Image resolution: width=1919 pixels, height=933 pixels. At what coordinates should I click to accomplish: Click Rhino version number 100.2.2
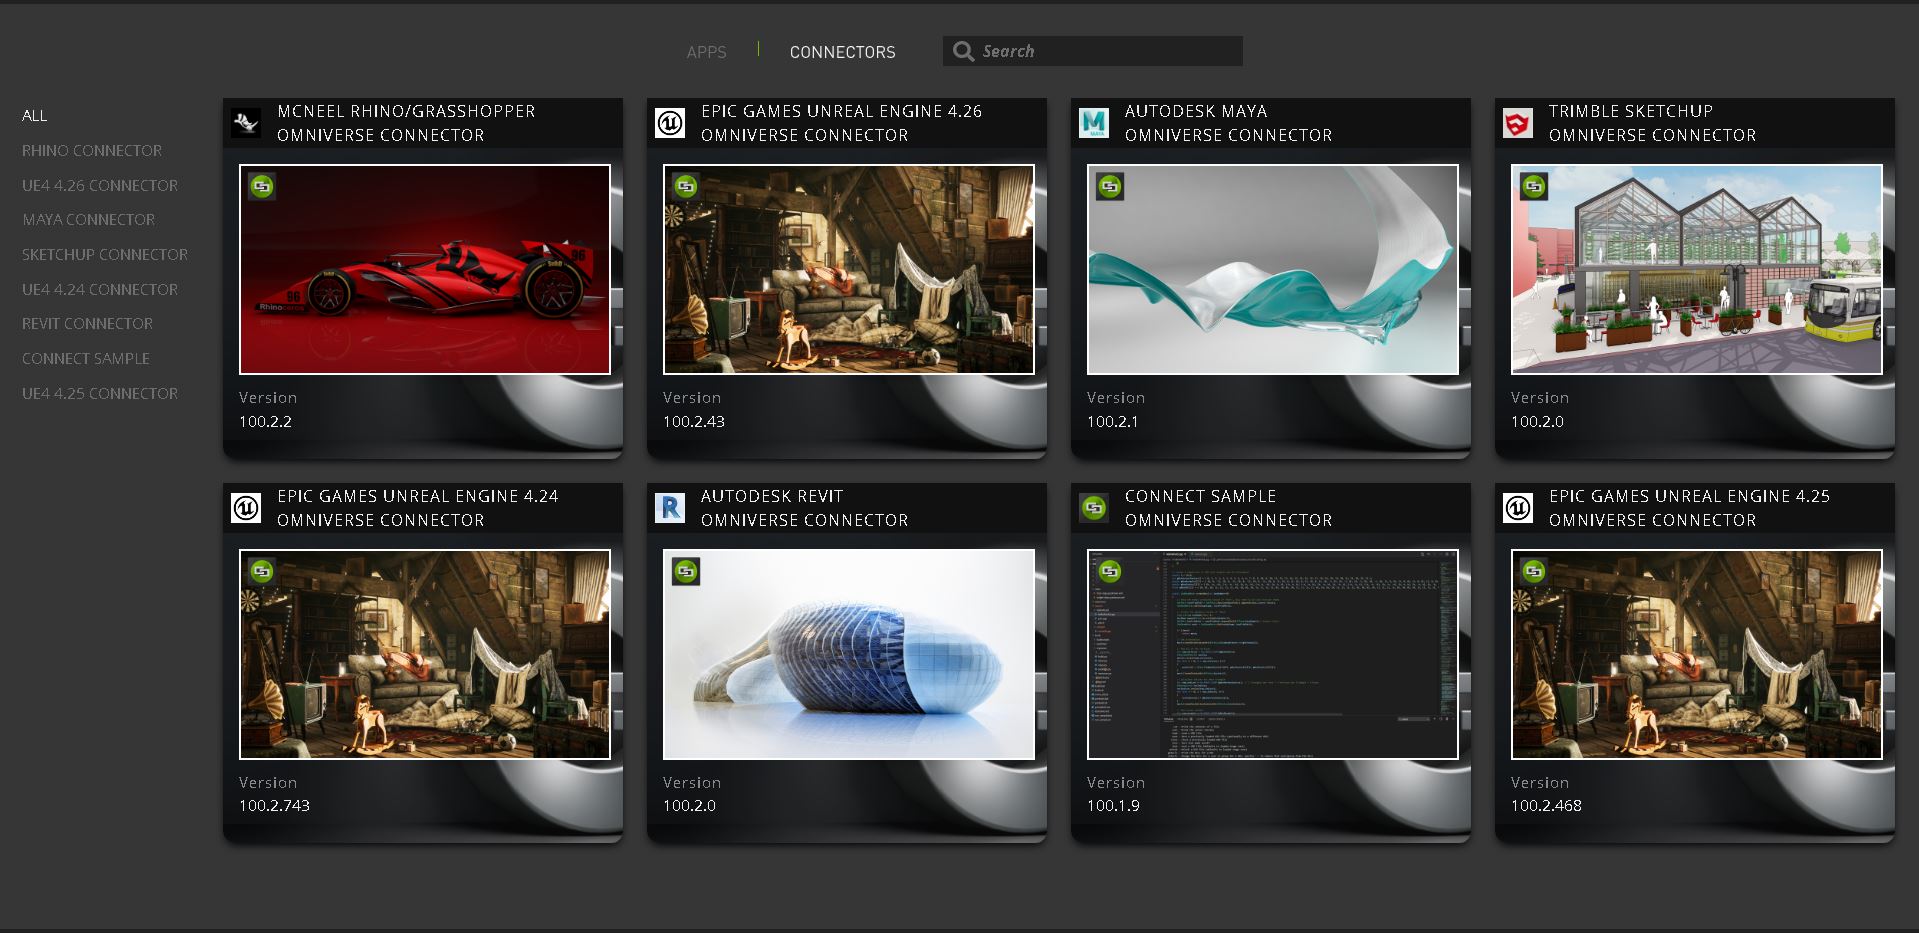point(265,422)
